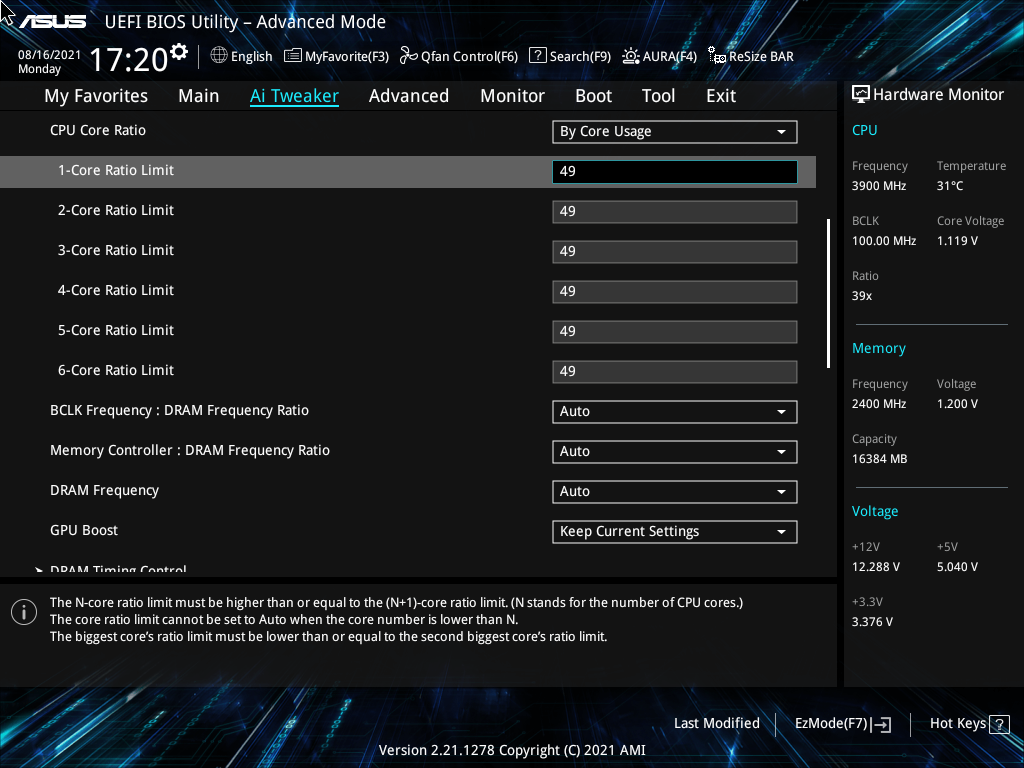
Task: Click the ASUS logo
Action: coord(52,22)
